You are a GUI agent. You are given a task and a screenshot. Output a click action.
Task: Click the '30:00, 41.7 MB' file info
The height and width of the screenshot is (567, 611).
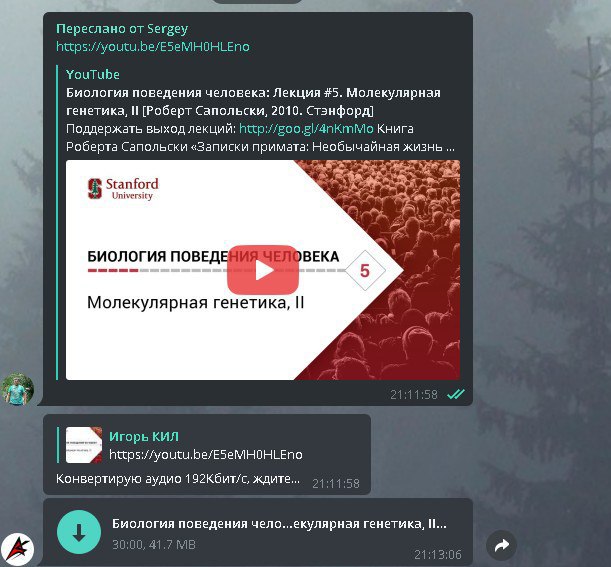click(154, 544)
